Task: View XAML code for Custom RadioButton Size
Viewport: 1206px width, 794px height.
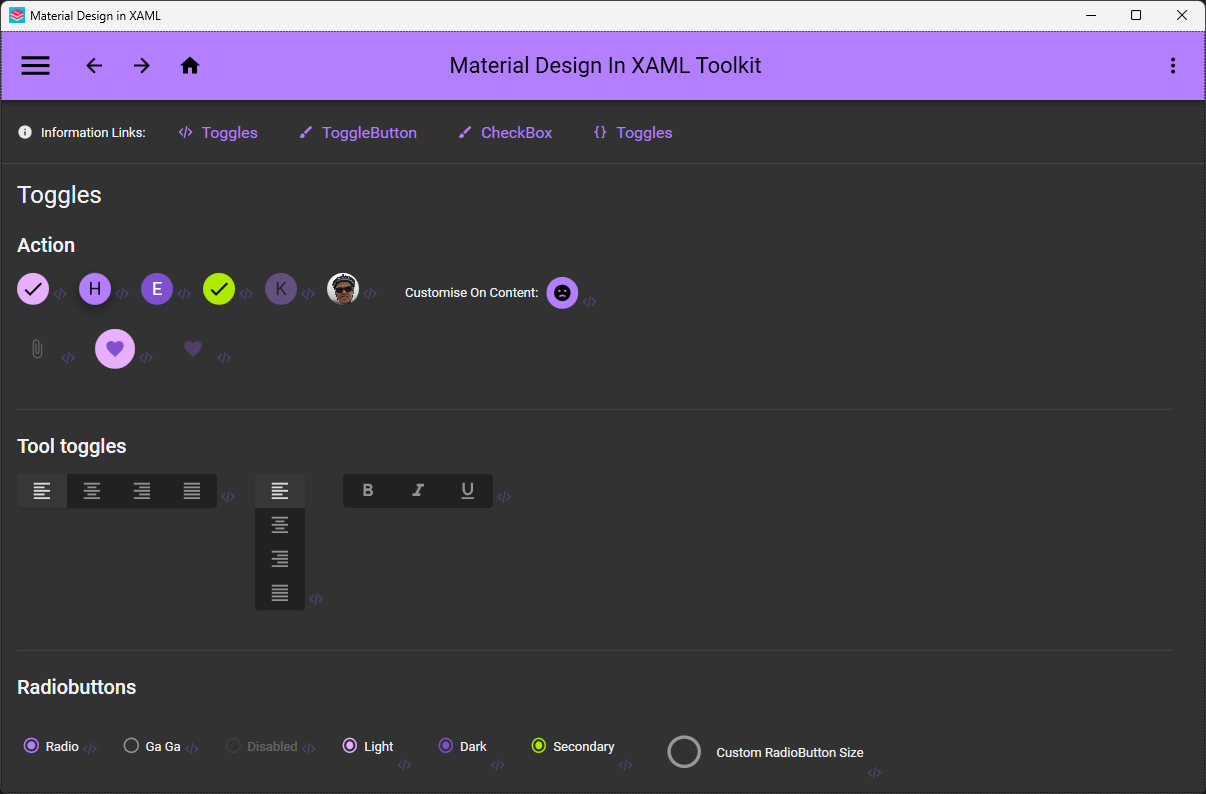Action: tap(874, 773)
